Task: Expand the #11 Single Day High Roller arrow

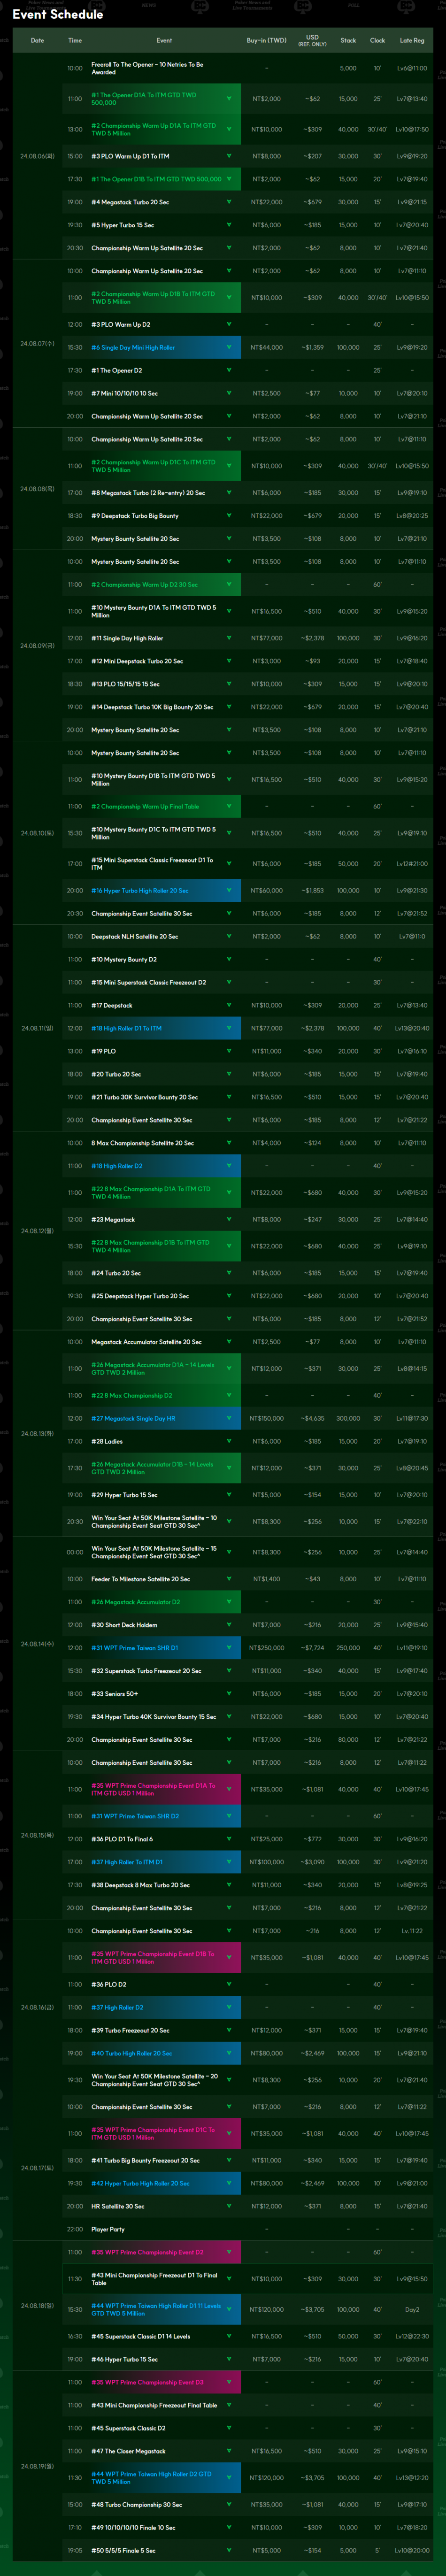Action: pyautogui.click(x=229, y=638)
